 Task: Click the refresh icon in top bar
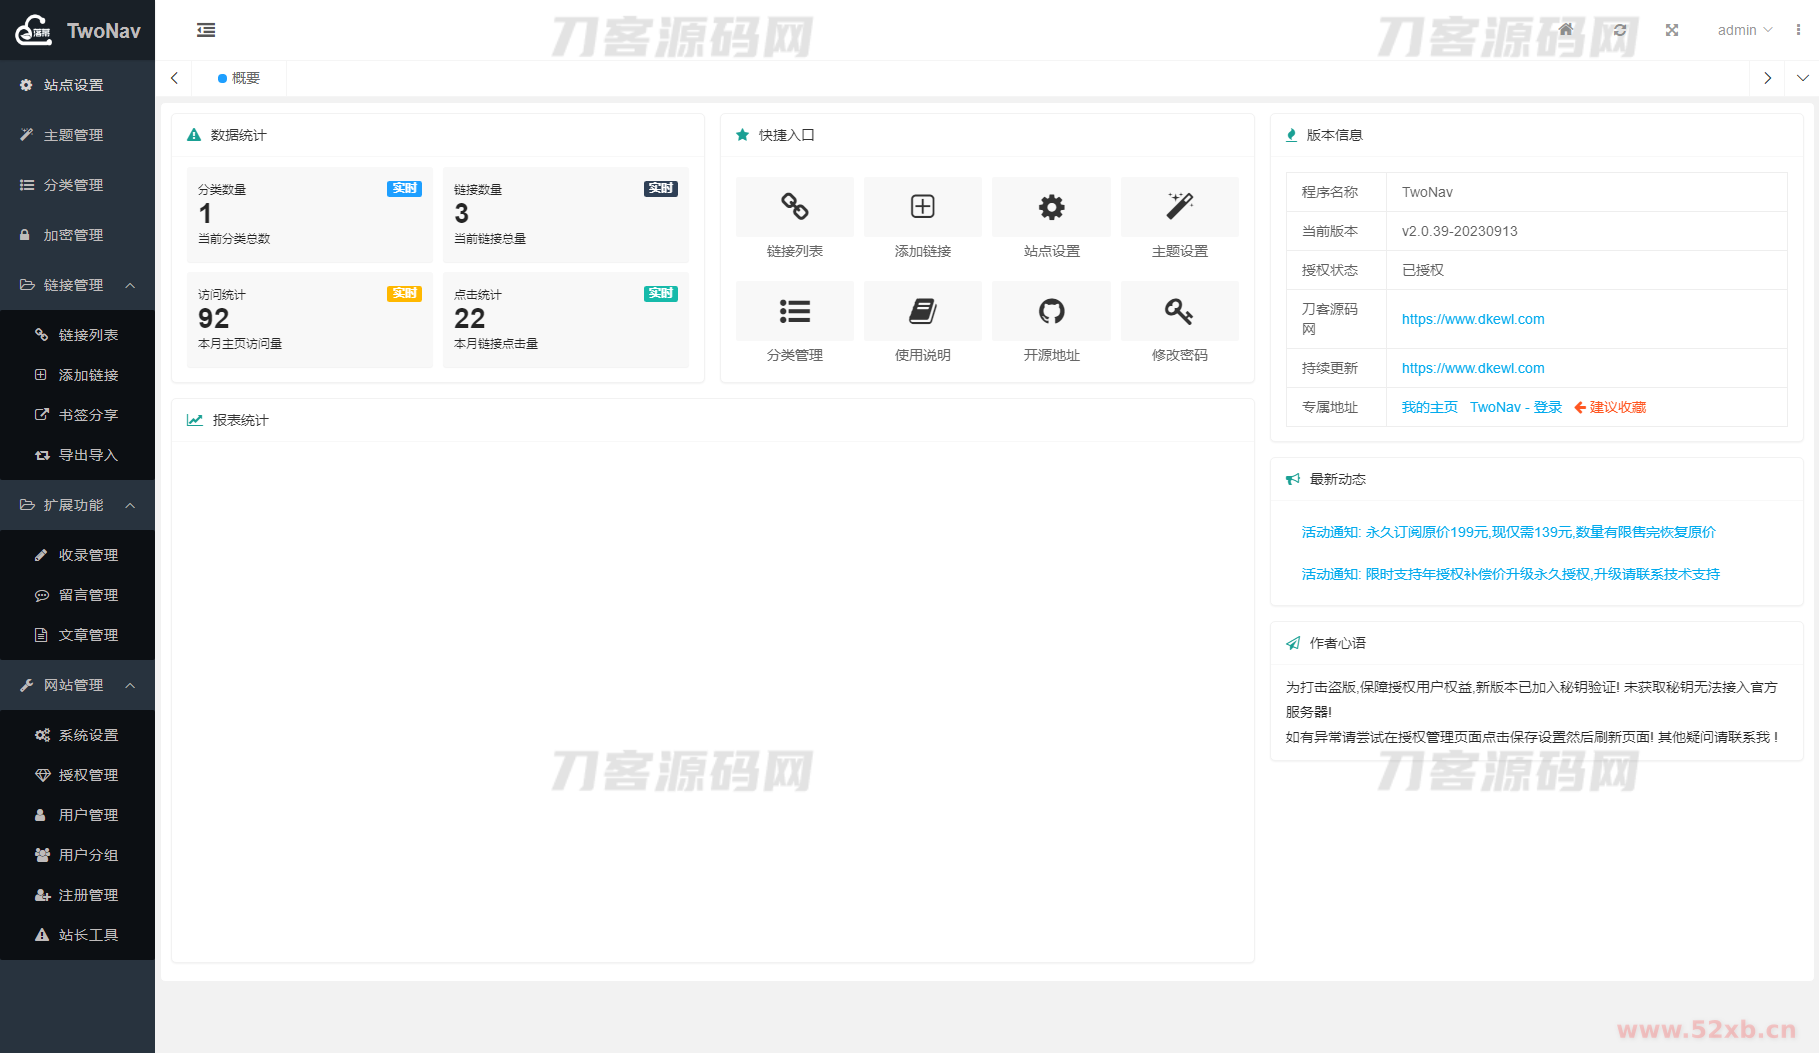tap(1620, 30)
